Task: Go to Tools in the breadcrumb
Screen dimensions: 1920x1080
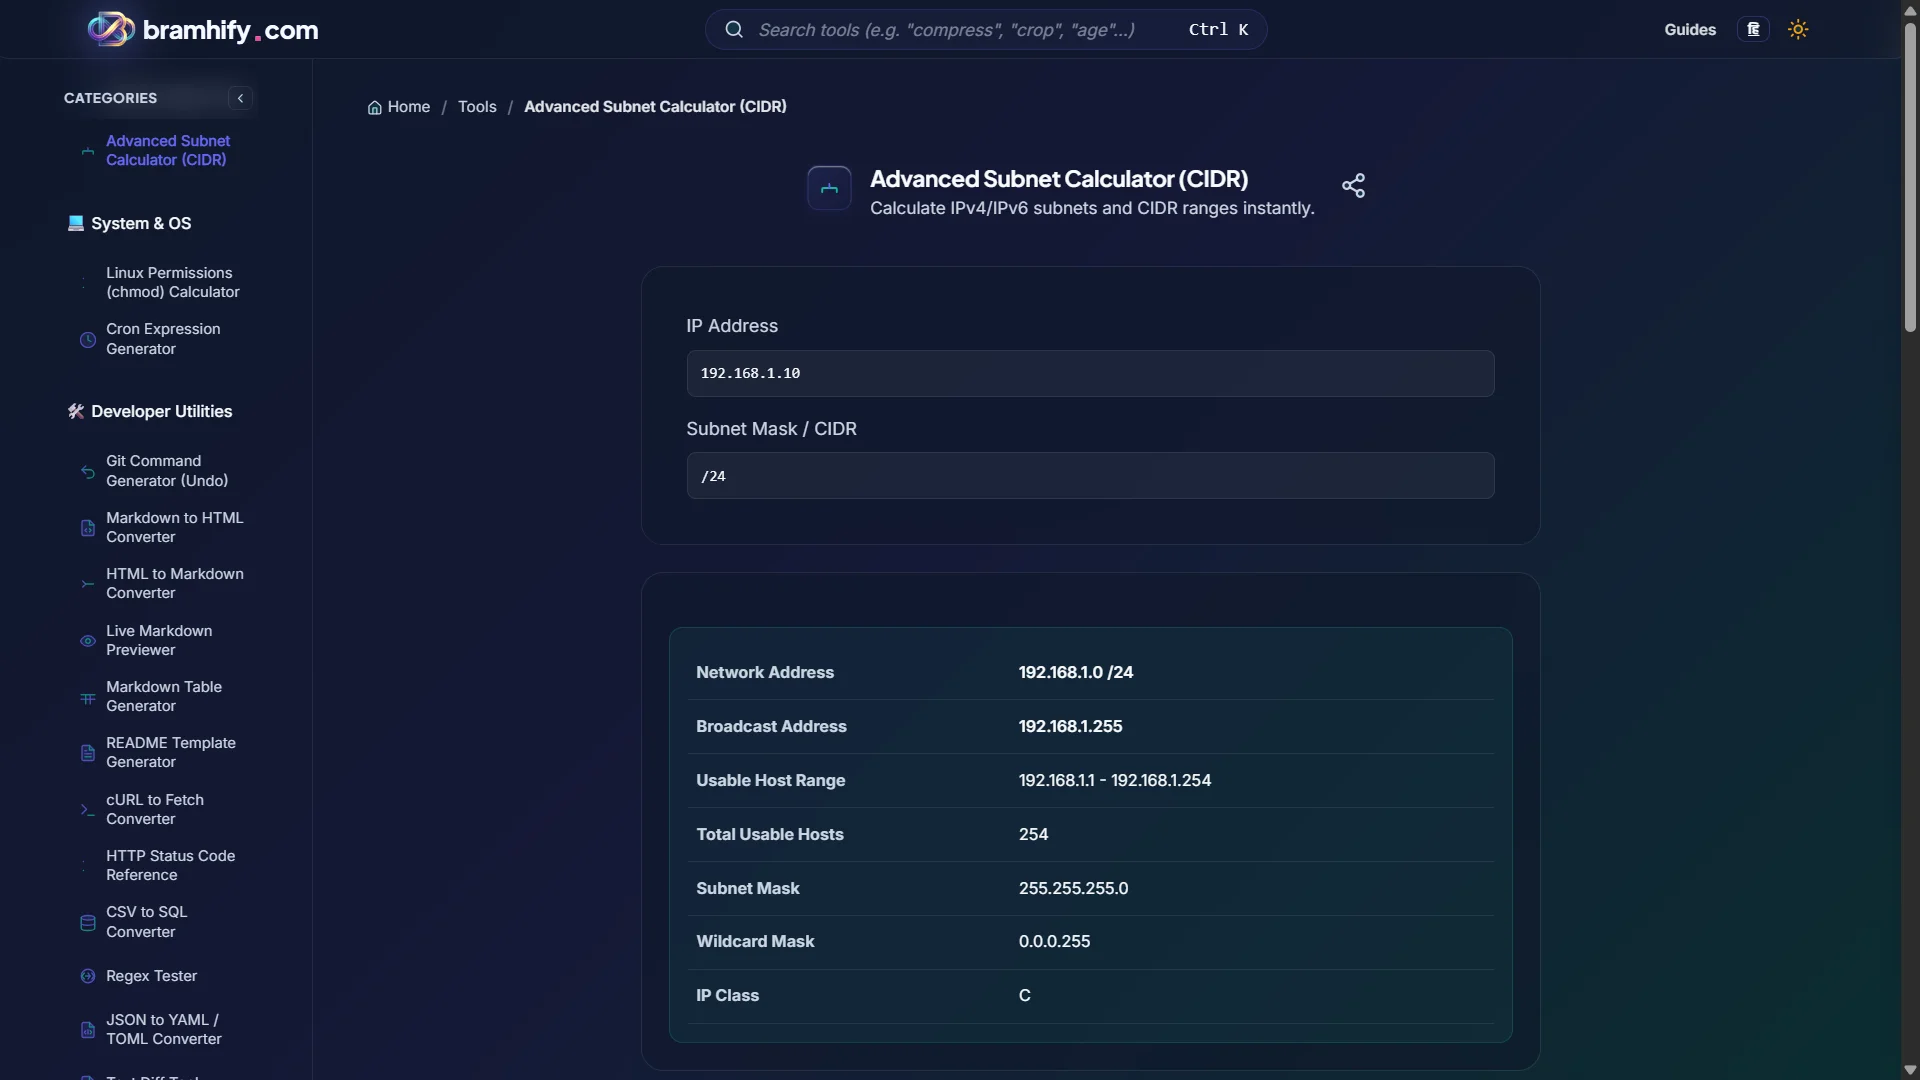Action: (477, 107)
